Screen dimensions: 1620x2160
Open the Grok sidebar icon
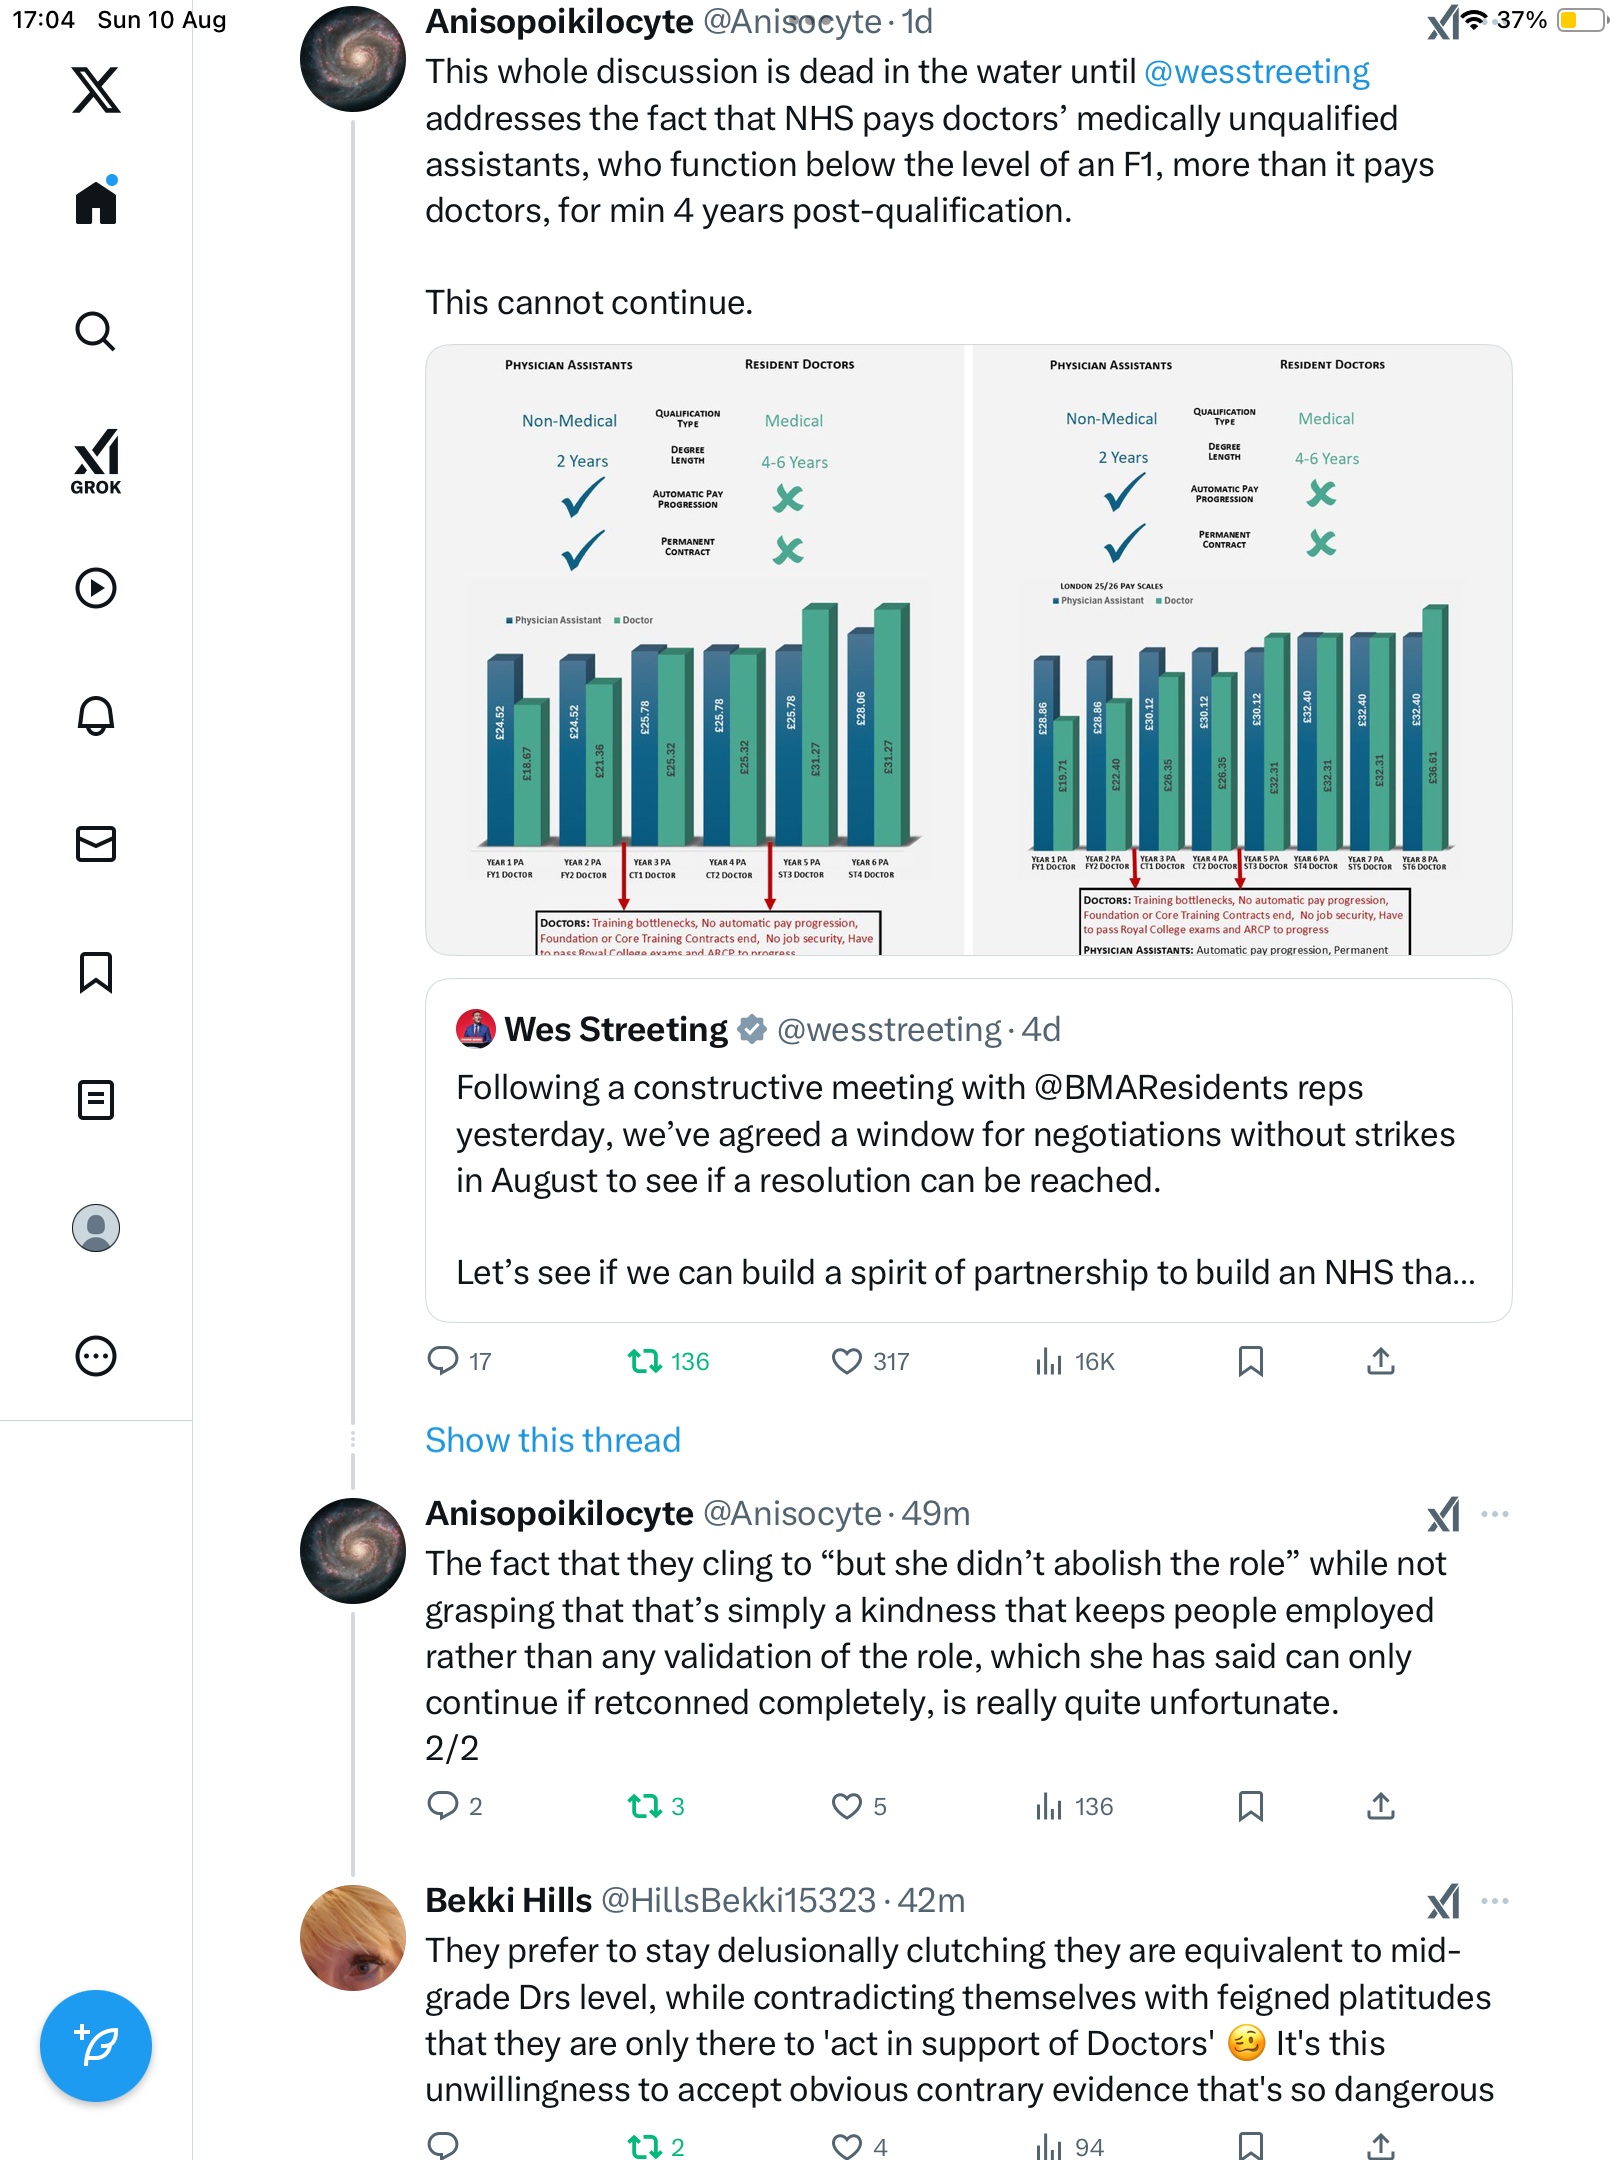(x=96, y=461)
